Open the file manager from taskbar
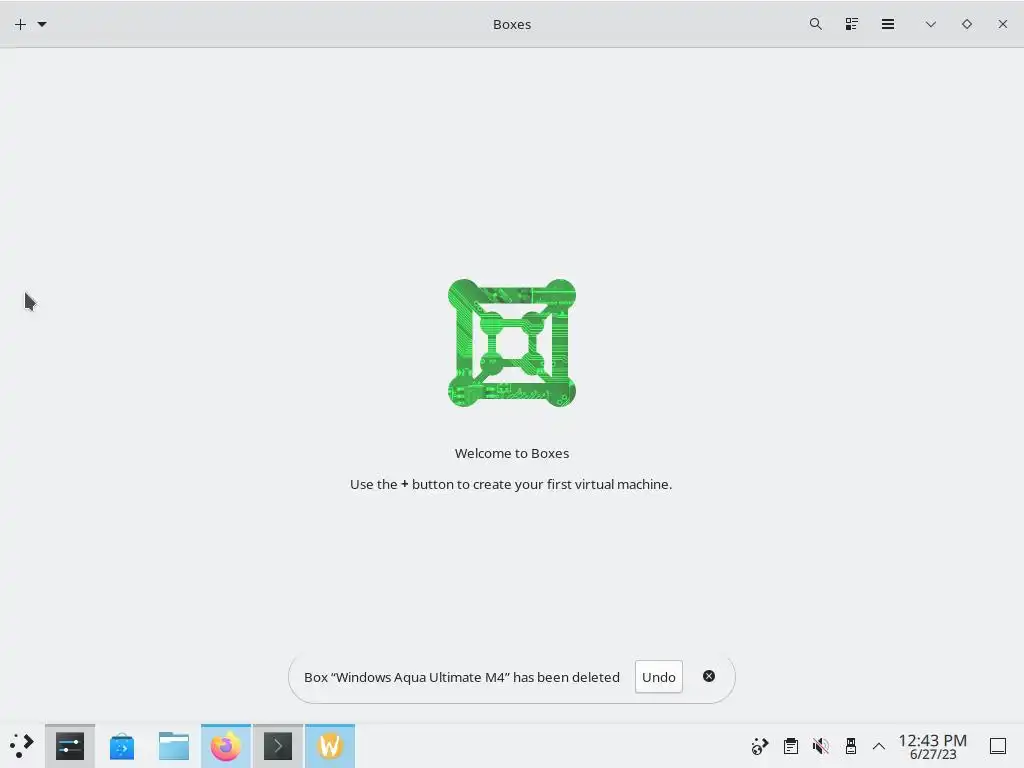 tap(174, 746)
